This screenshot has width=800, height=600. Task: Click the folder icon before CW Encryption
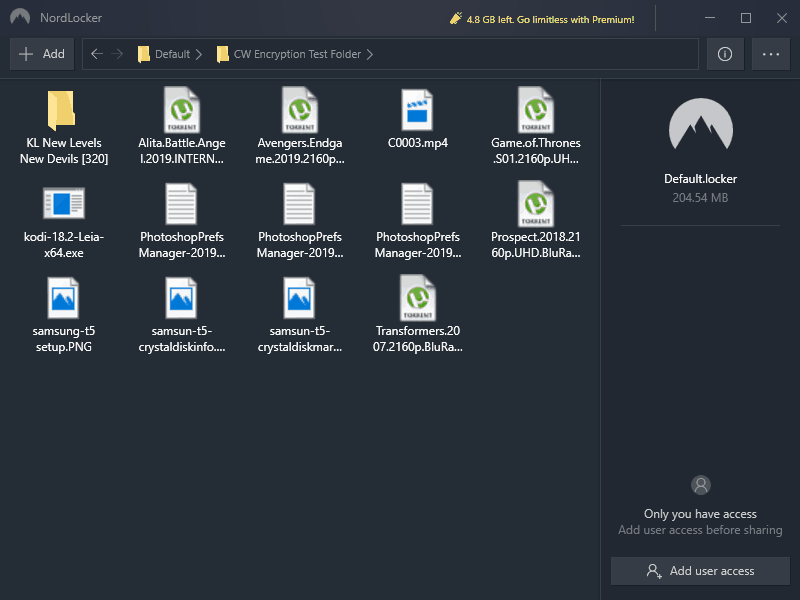coord(222,54)
